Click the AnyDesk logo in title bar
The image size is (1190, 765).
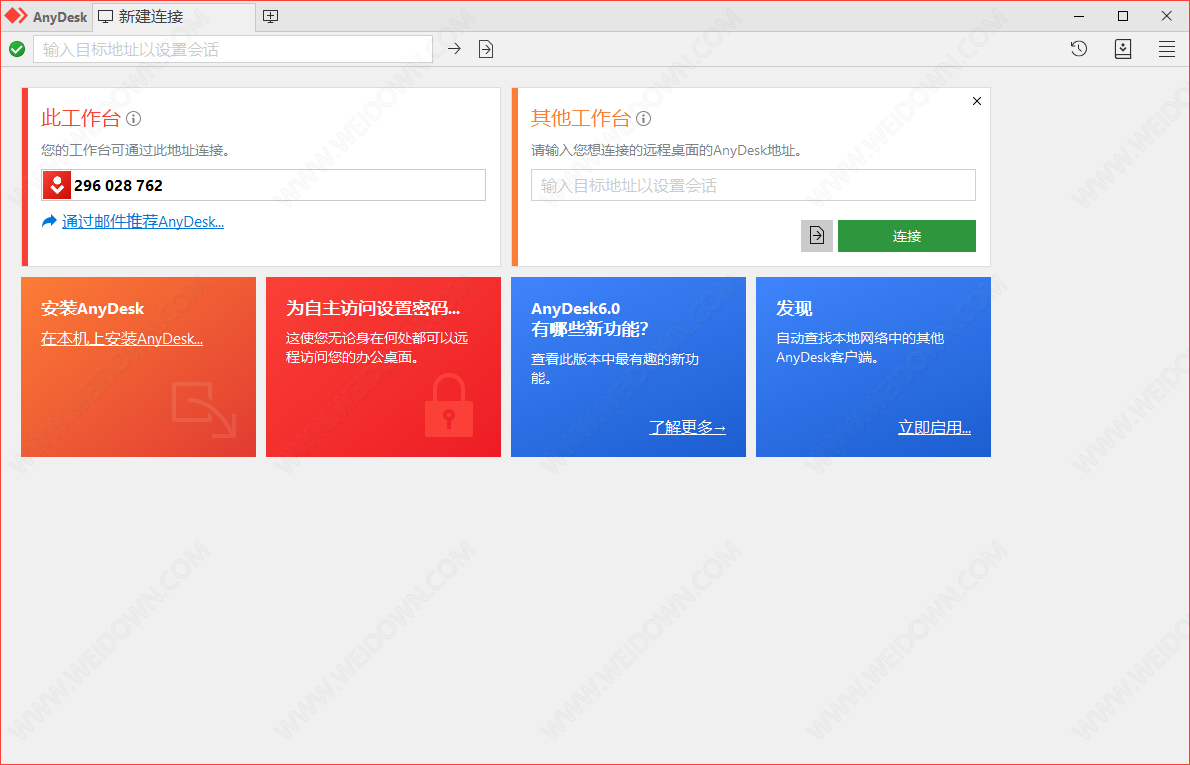coord(16,16)
